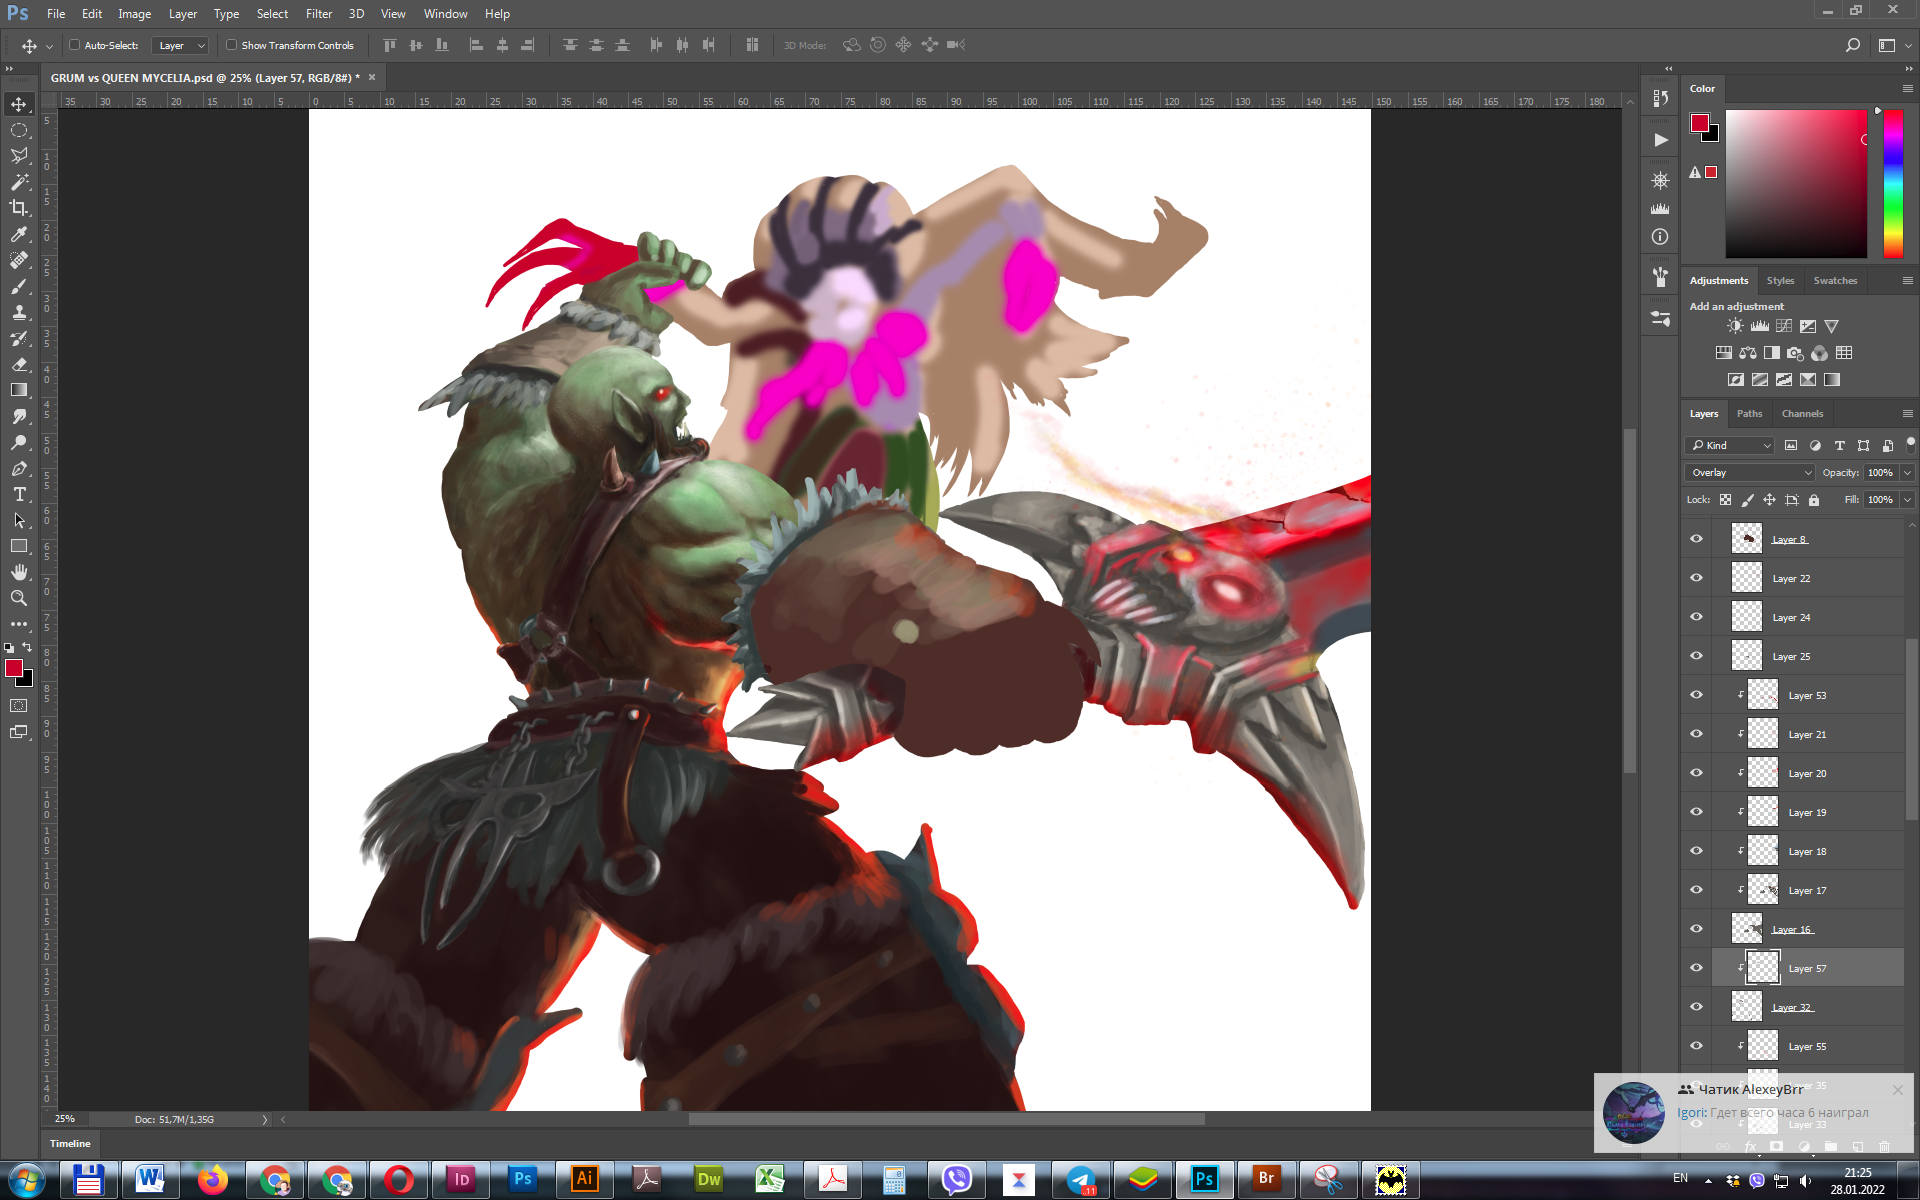Select the Zoom tool
The width and height of the screenshot is (1920, 1200).
19,598
